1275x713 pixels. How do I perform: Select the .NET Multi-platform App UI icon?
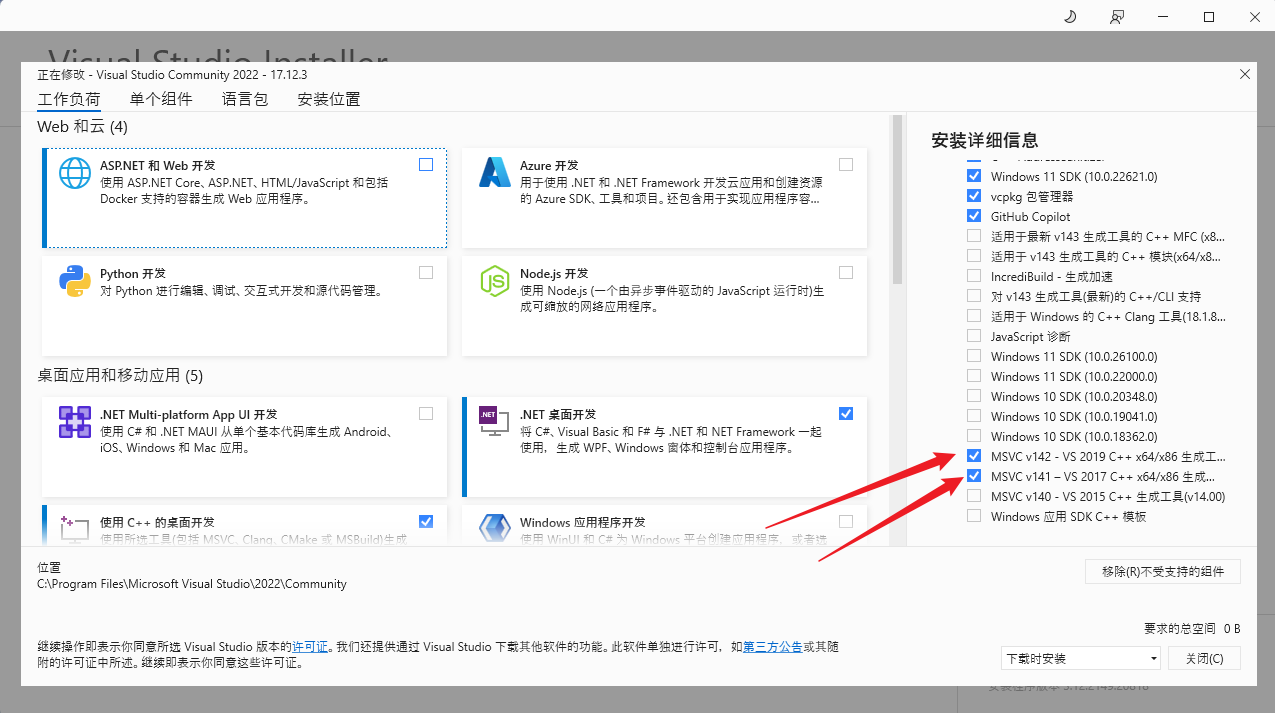74,421
